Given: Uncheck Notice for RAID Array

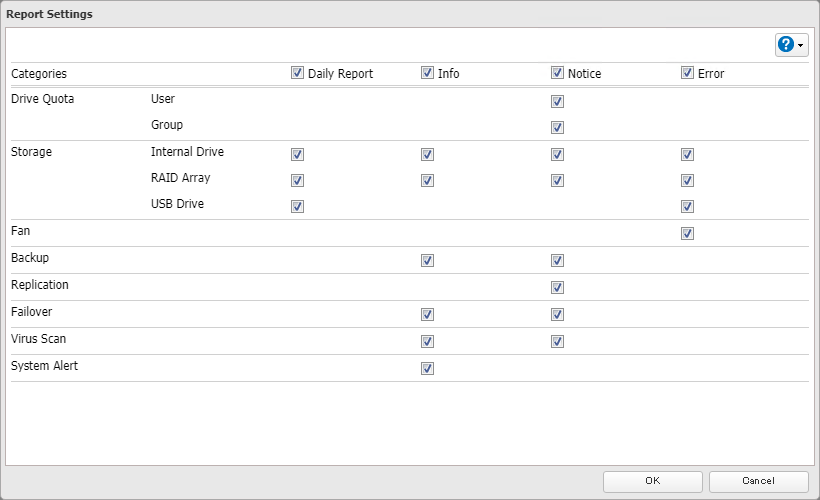Looking at the screenshot, I should (x=557, y=181).
